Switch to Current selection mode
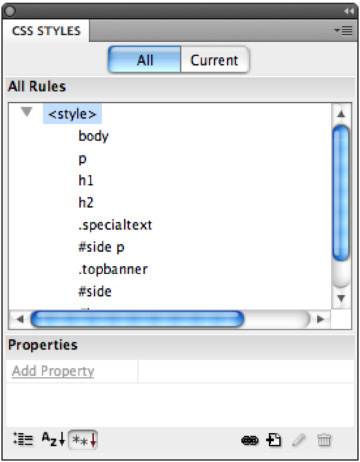 point(215,60)
